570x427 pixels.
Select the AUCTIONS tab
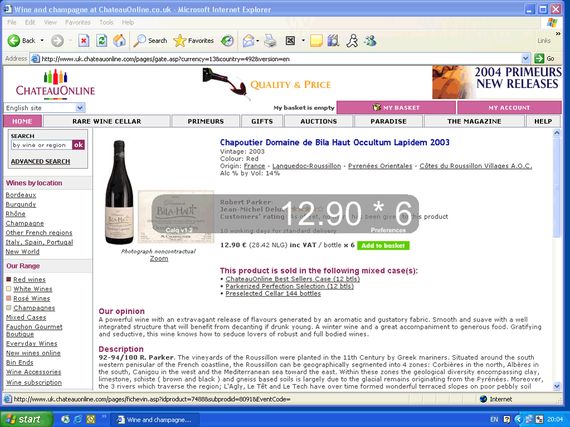click(x=318, y=121)
